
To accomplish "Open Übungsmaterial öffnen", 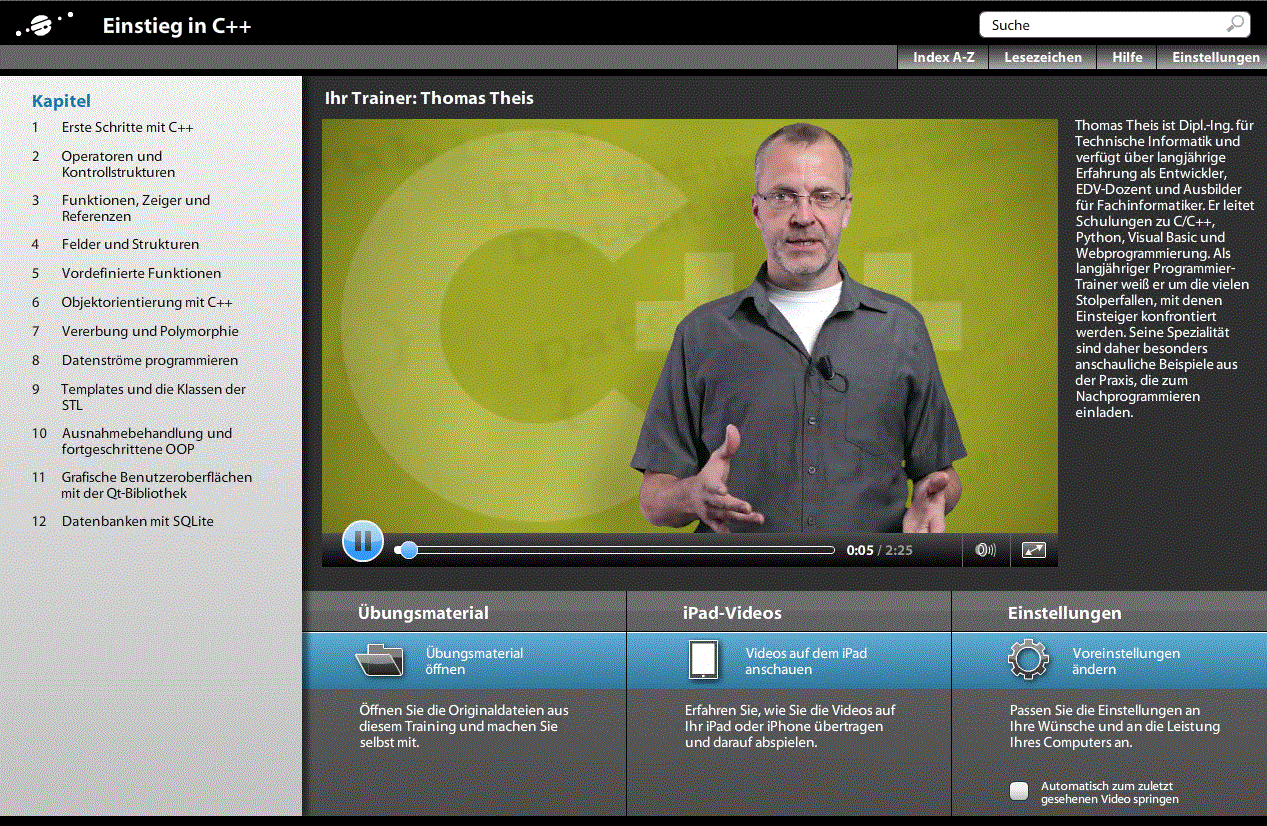I will (465, 660).
